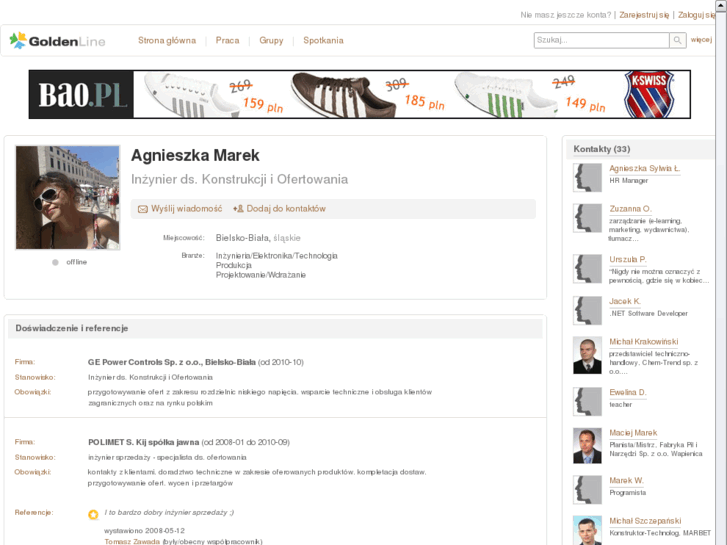Open Michał Krakowiński contact link

(644, 341)
